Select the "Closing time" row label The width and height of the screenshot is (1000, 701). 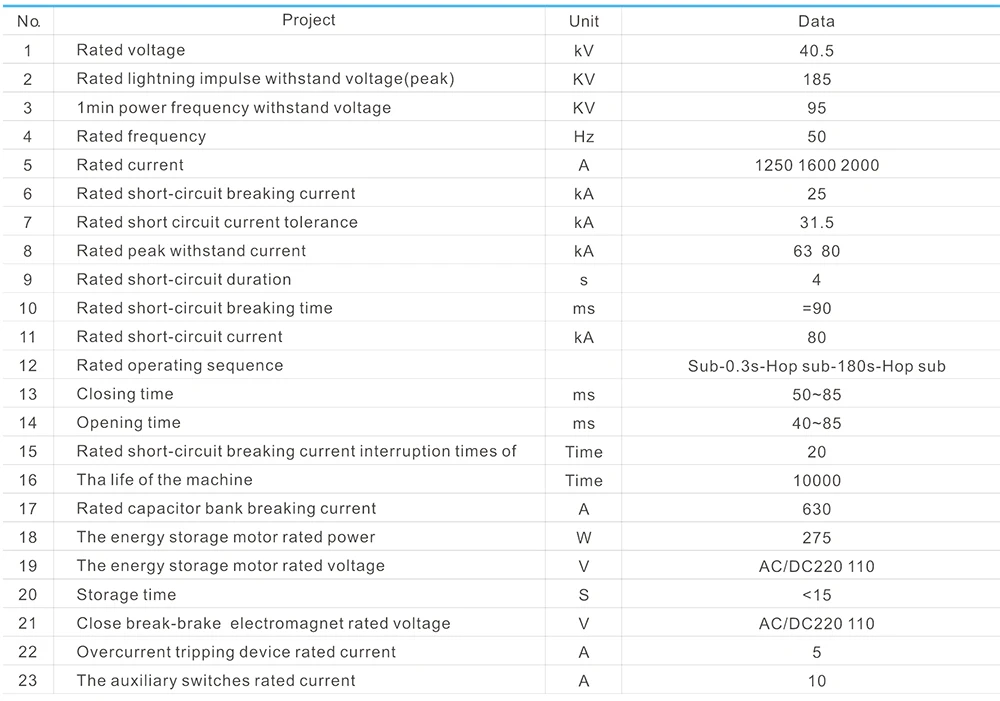click(x=124, y=394)
